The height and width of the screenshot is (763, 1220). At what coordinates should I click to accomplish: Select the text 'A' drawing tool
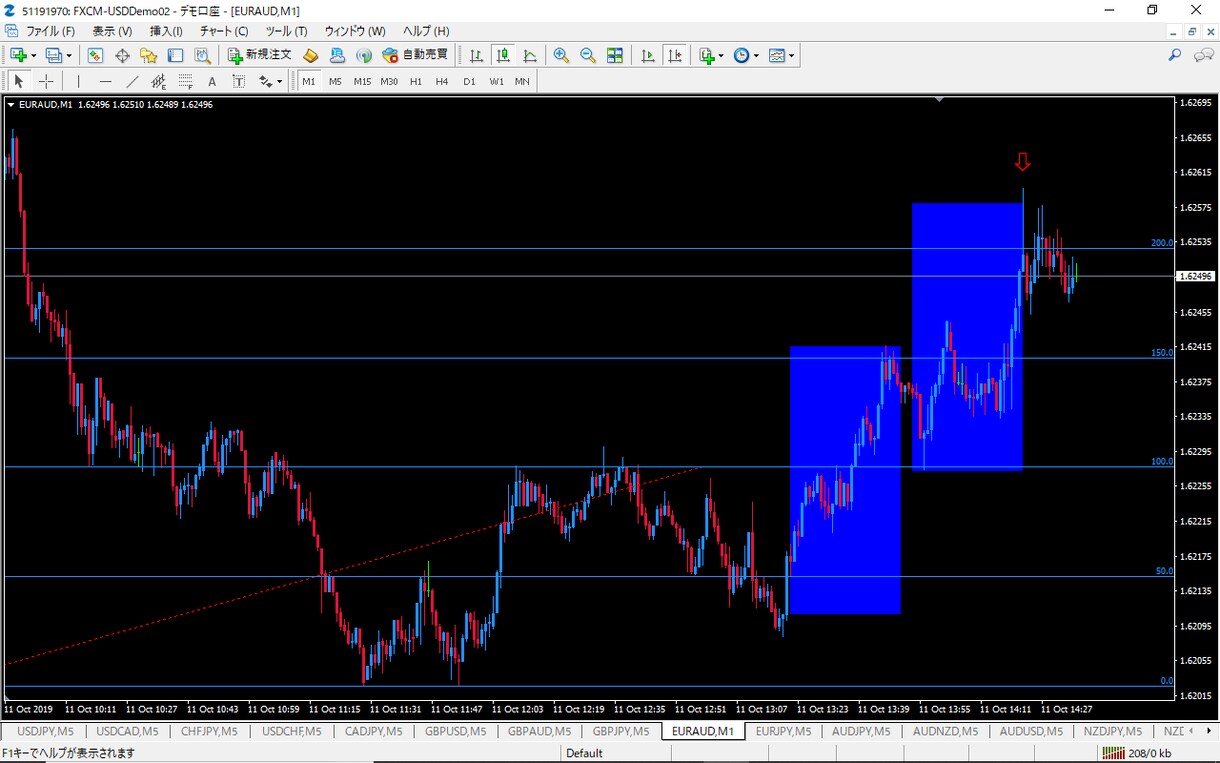click(212, 81)
